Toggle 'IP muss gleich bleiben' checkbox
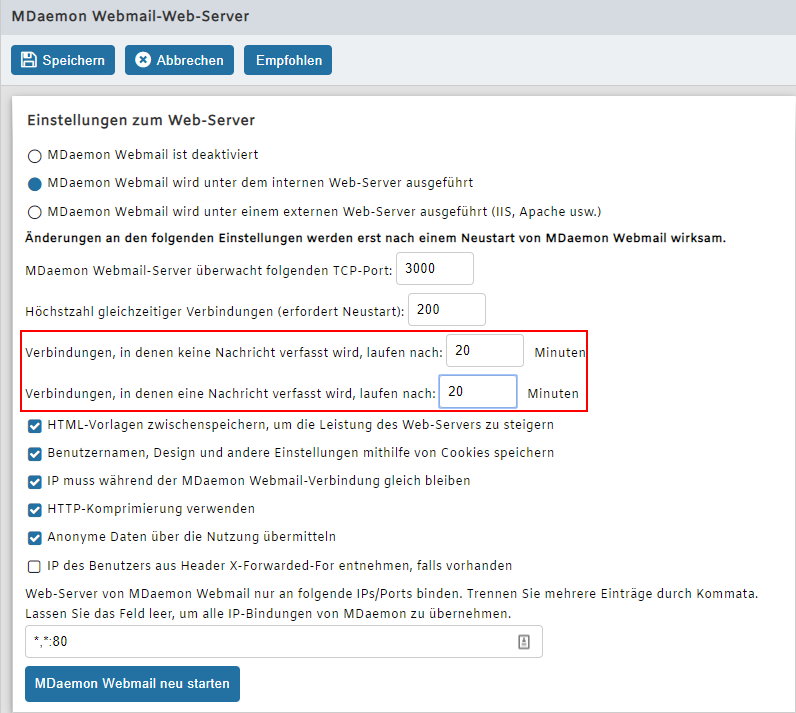 (x=35, y=481)
